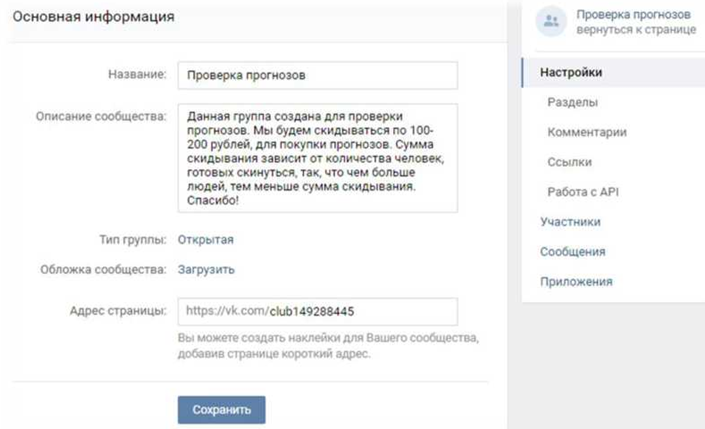Select Настройки in the side menu
Screen dimensions: 705x429
pos(571,72)
